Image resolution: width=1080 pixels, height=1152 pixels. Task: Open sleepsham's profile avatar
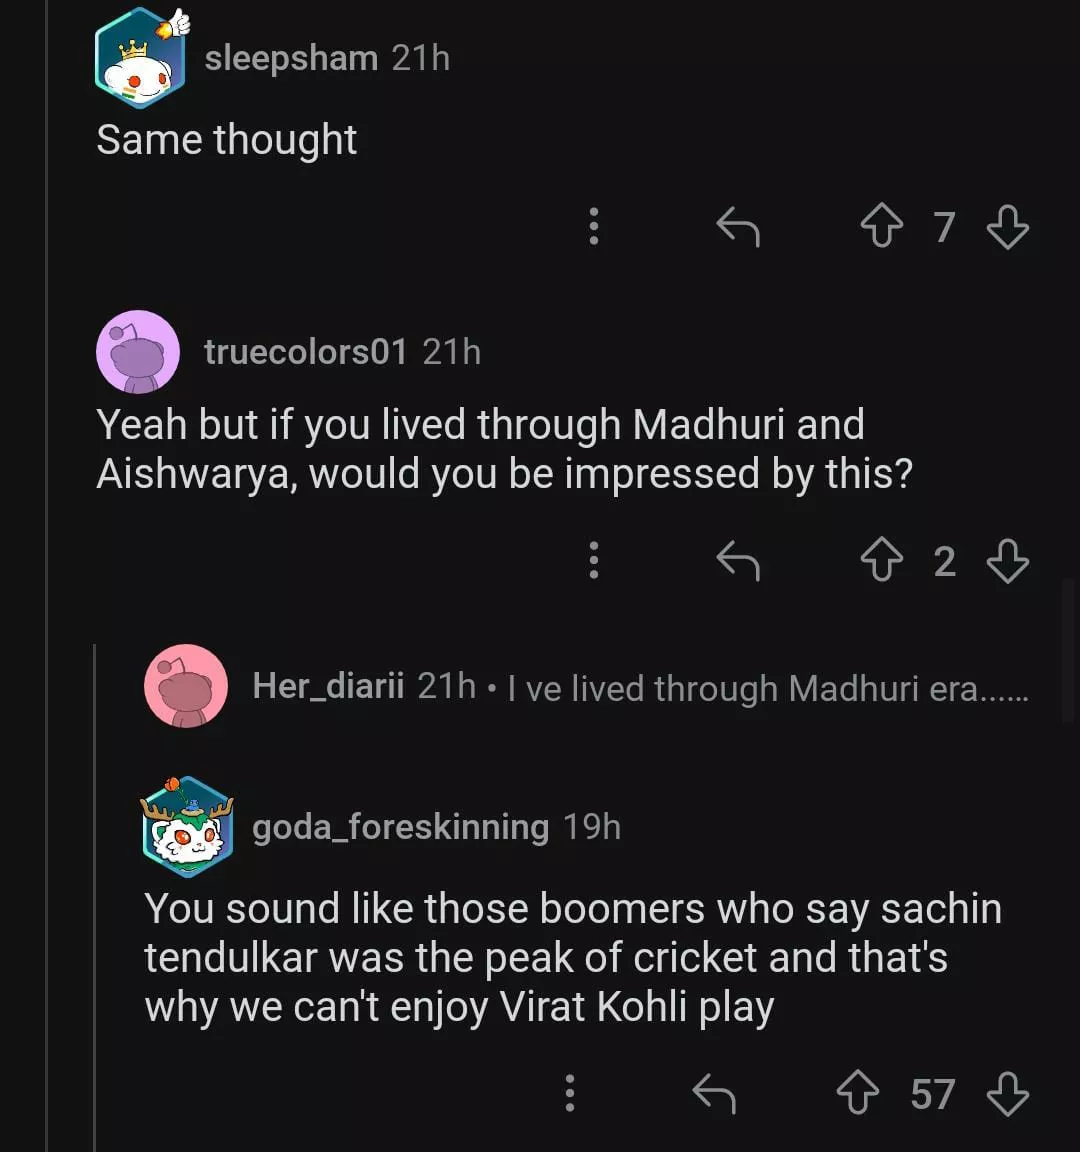point(140,58)
